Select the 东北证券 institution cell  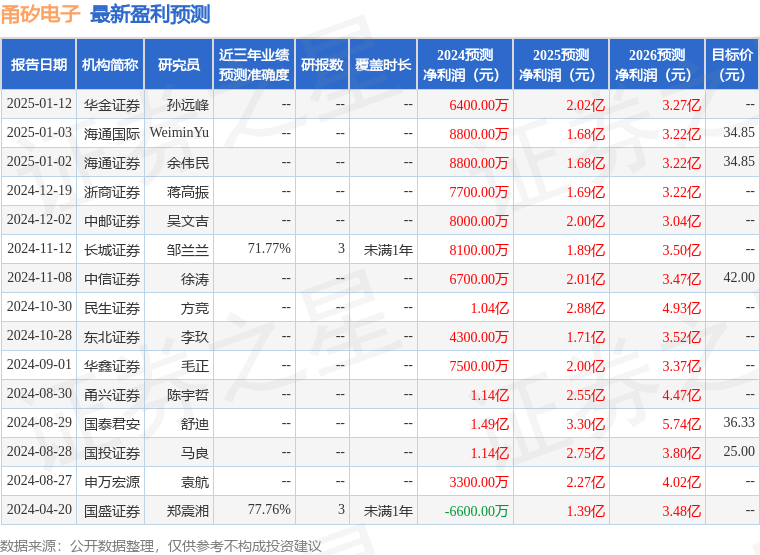112,337
